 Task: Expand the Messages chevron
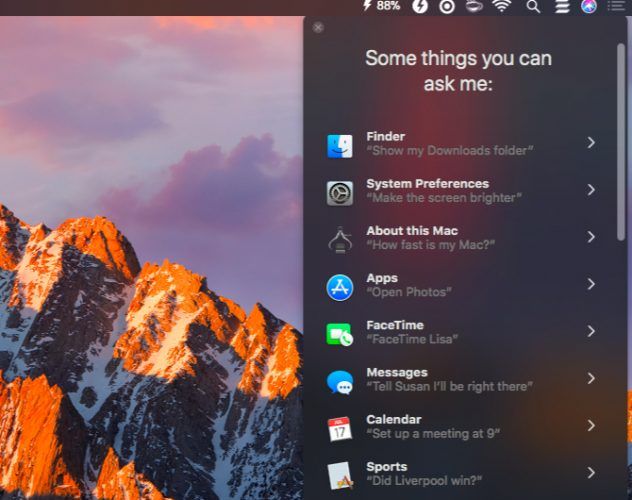tap(591, 378)
